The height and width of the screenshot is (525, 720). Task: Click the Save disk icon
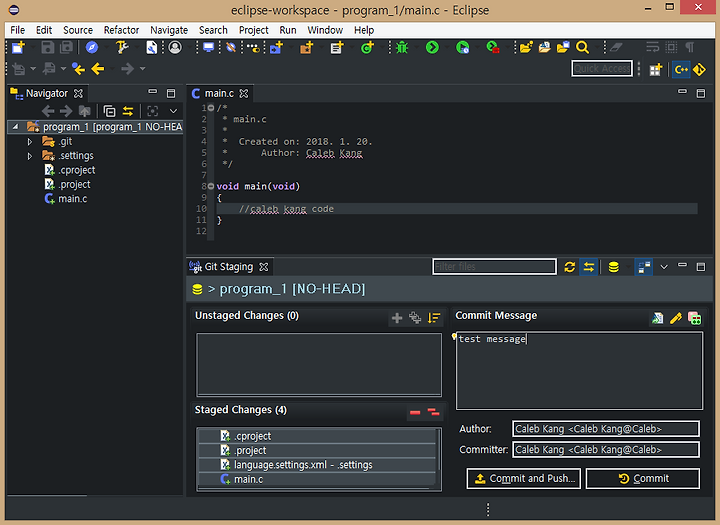click(x=47, y=47)
